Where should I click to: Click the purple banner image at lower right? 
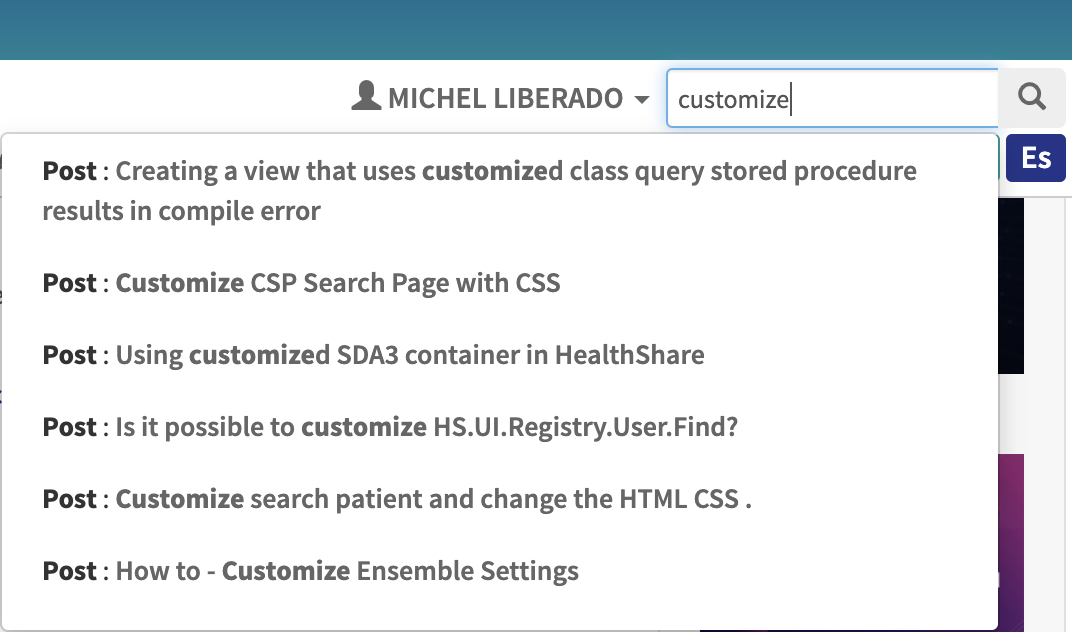(x=1011, y=540)
